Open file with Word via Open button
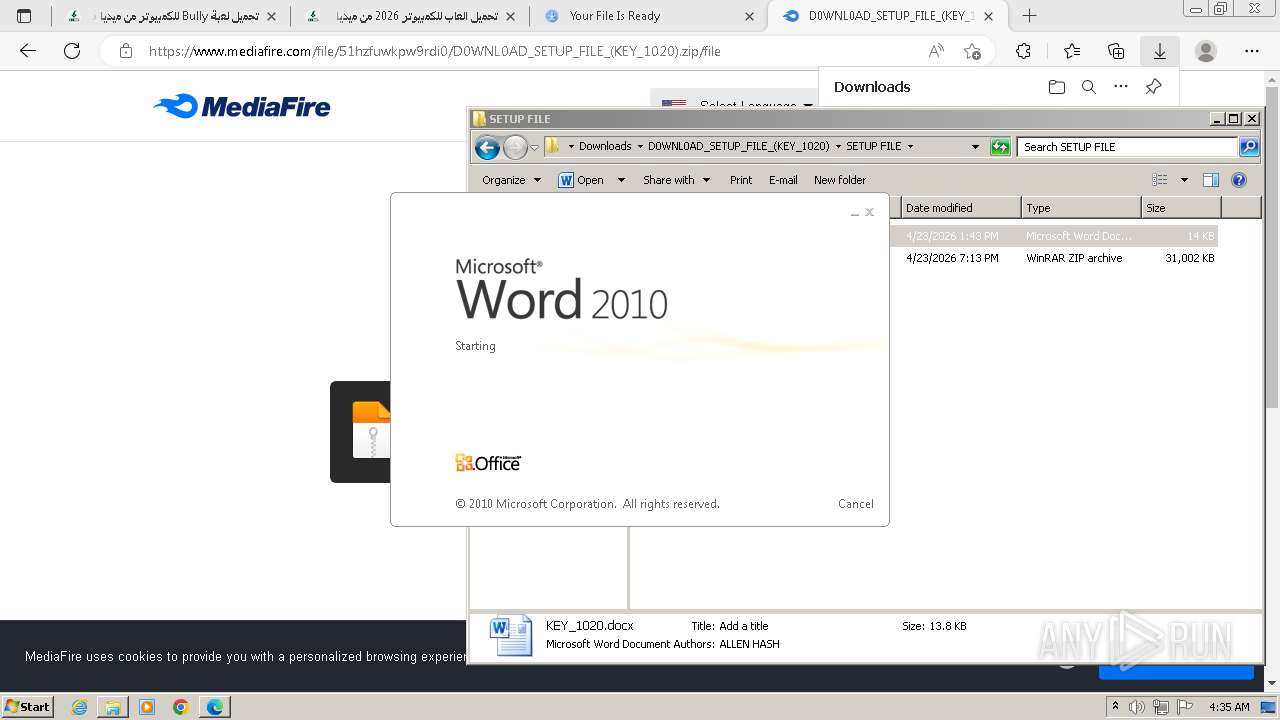Viewport: 1280px width, 720px height. [x=581, y=180]
